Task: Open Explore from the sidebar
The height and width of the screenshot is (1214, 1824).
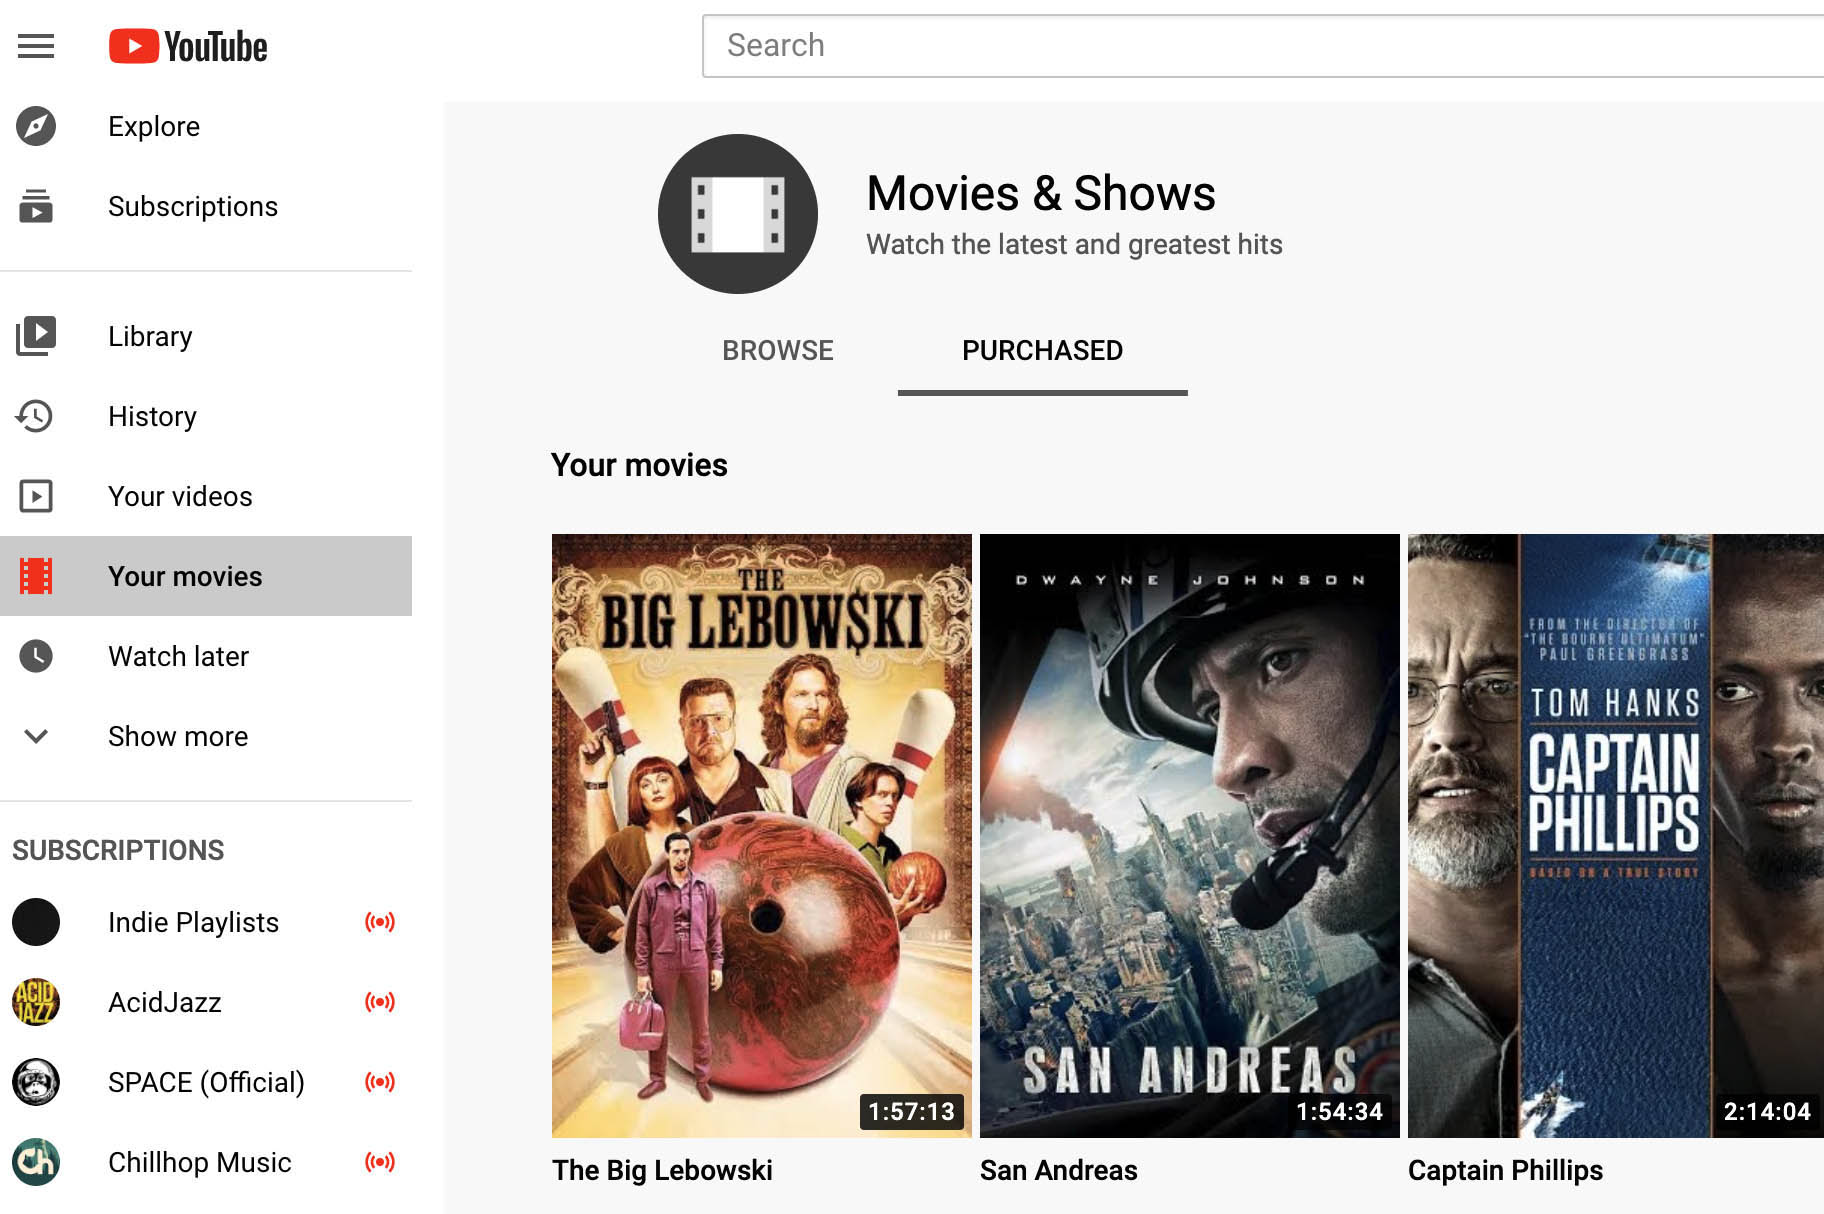Action: (x=206, y=126)
